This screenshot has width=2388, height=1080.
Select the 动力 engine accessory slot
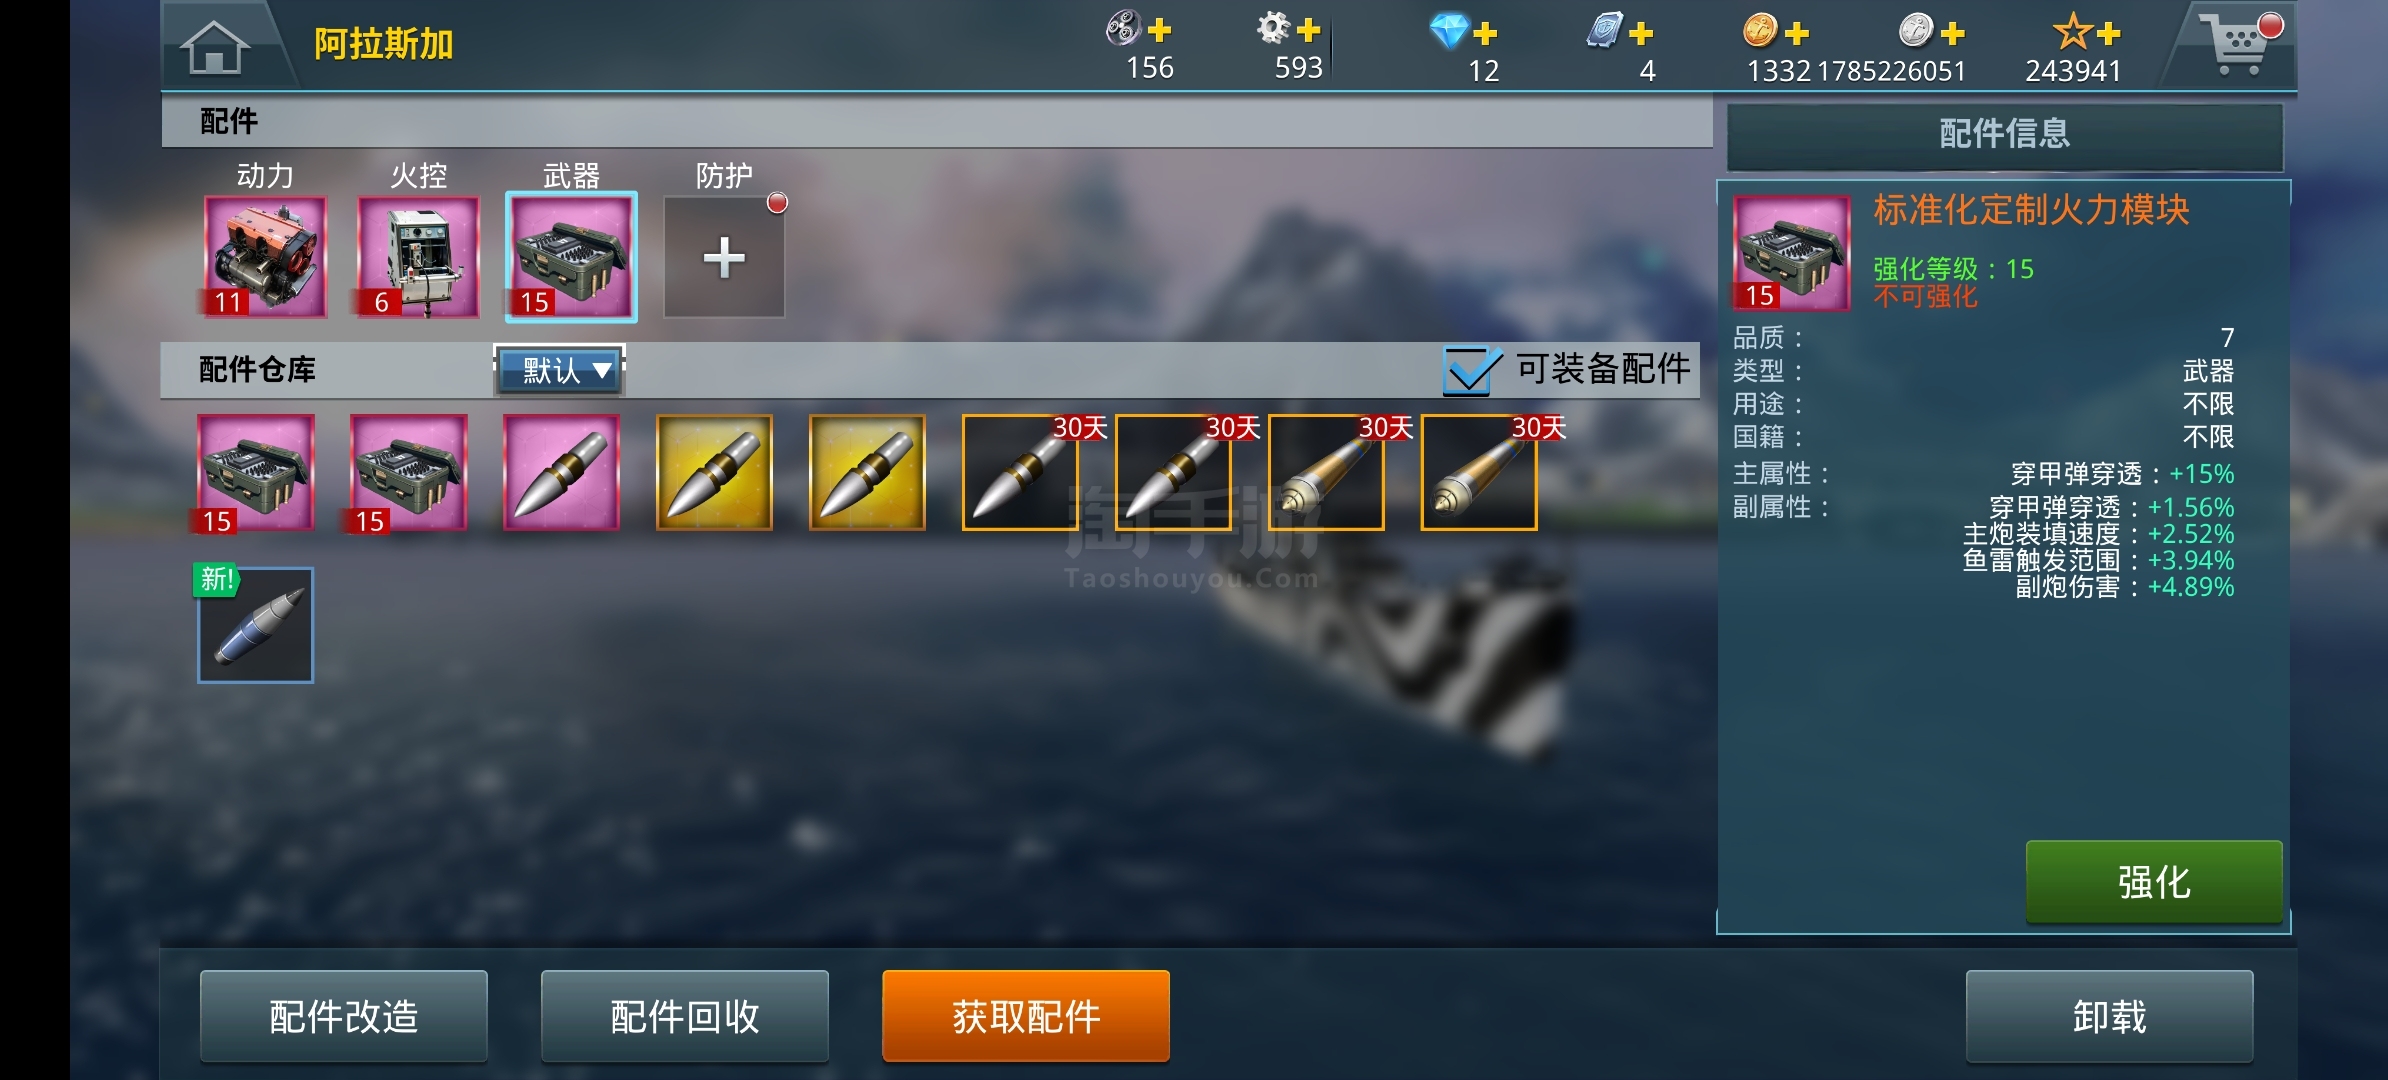[x=265, y=257]
